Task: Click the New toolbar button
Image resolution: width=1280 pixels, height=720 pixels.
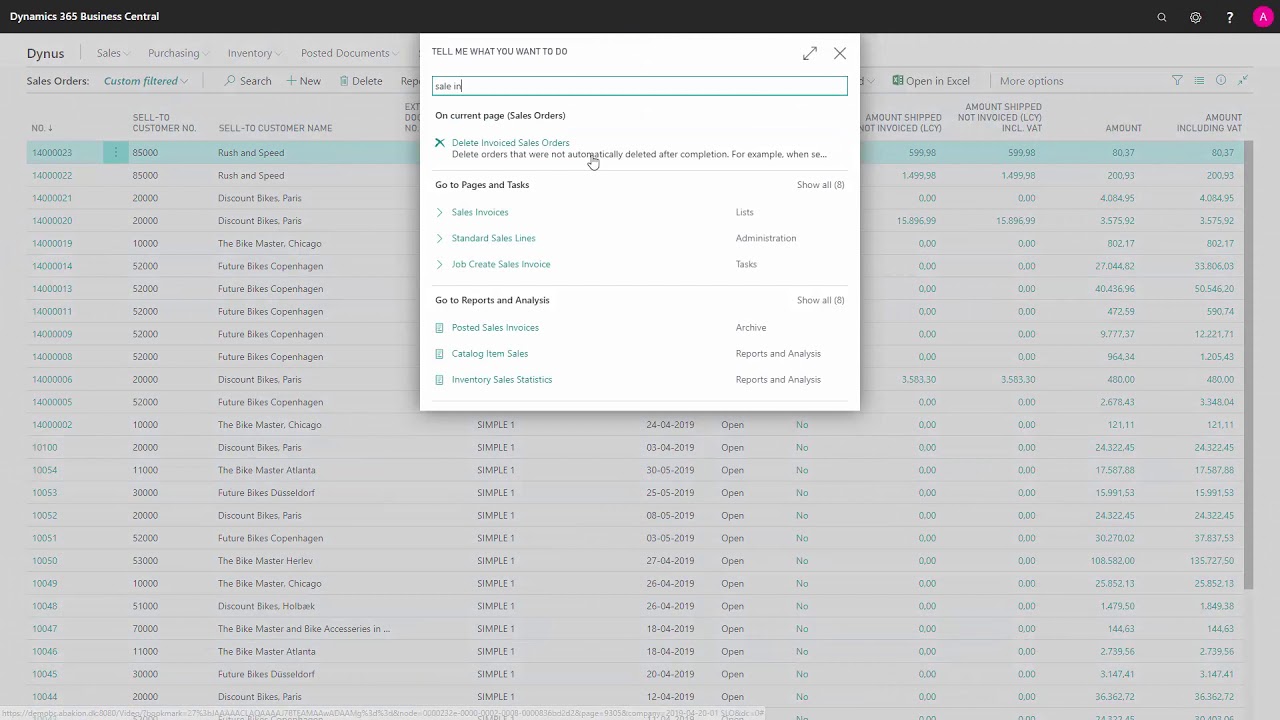Action: [304, 81]
